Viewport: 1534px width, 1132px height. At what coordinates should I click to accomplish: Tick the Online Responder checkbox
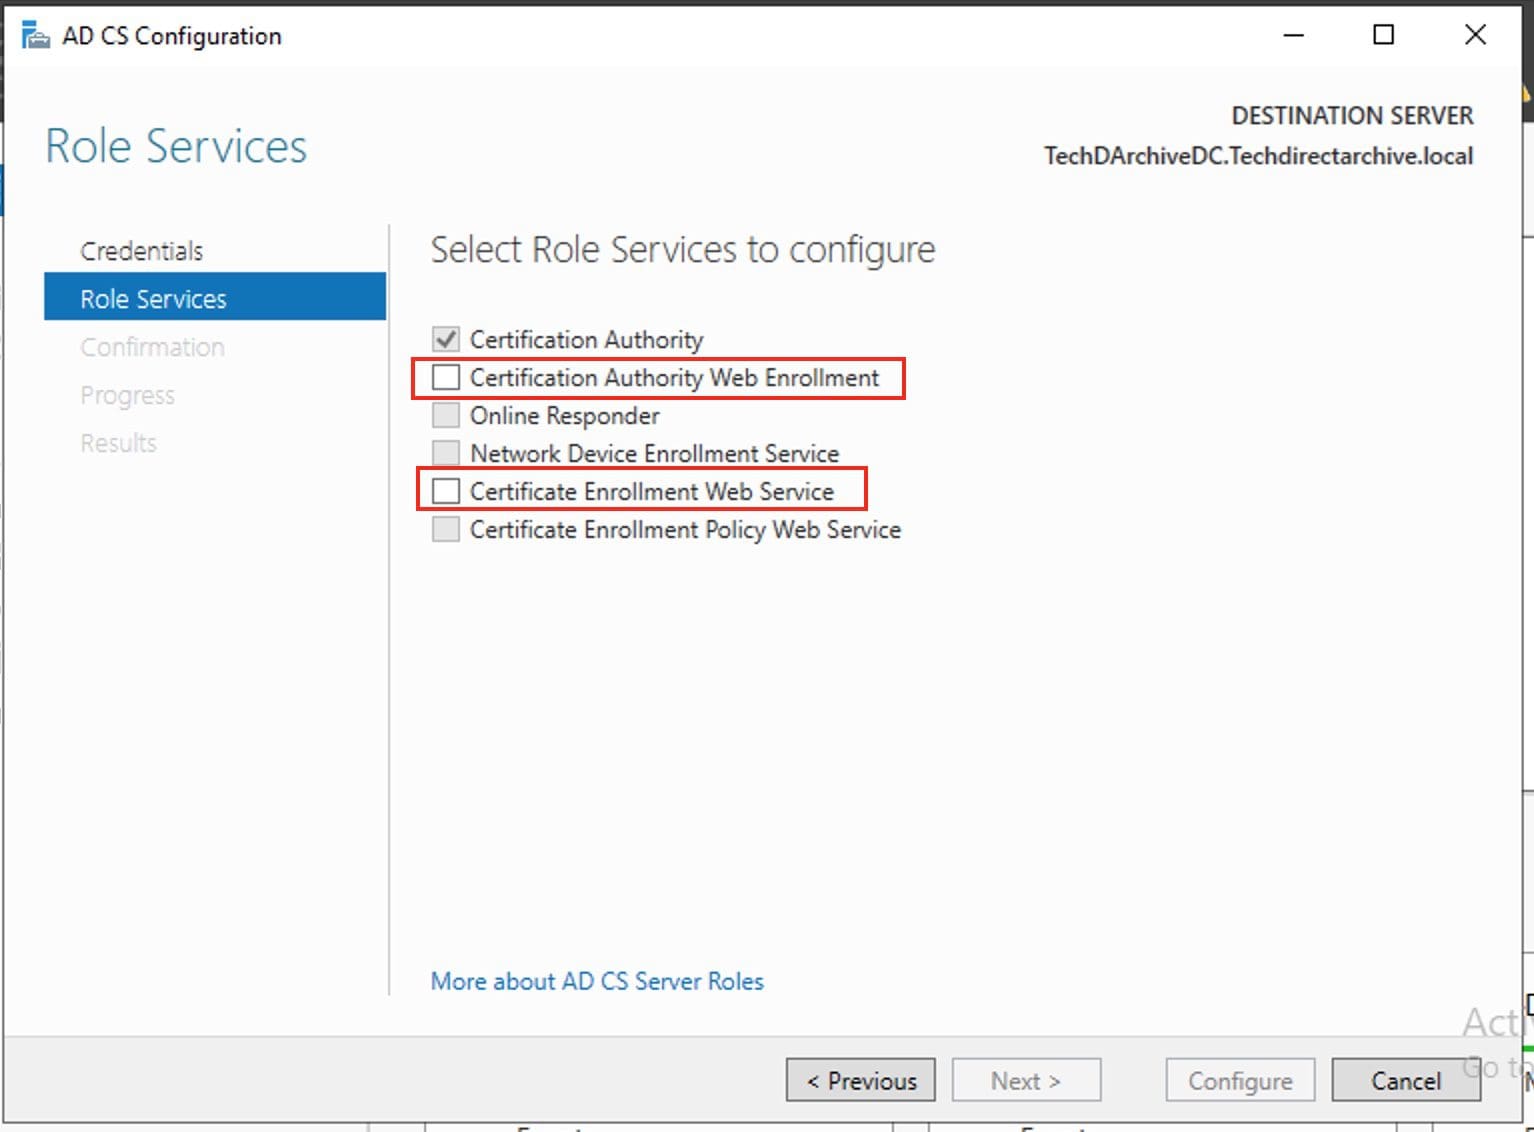pyautogui.click(x=446, y=415)
